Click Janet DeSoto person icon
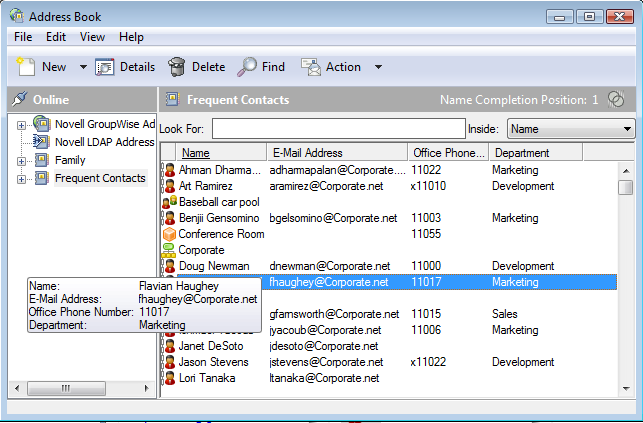This screenshot has height=423, width=643. 169,346
